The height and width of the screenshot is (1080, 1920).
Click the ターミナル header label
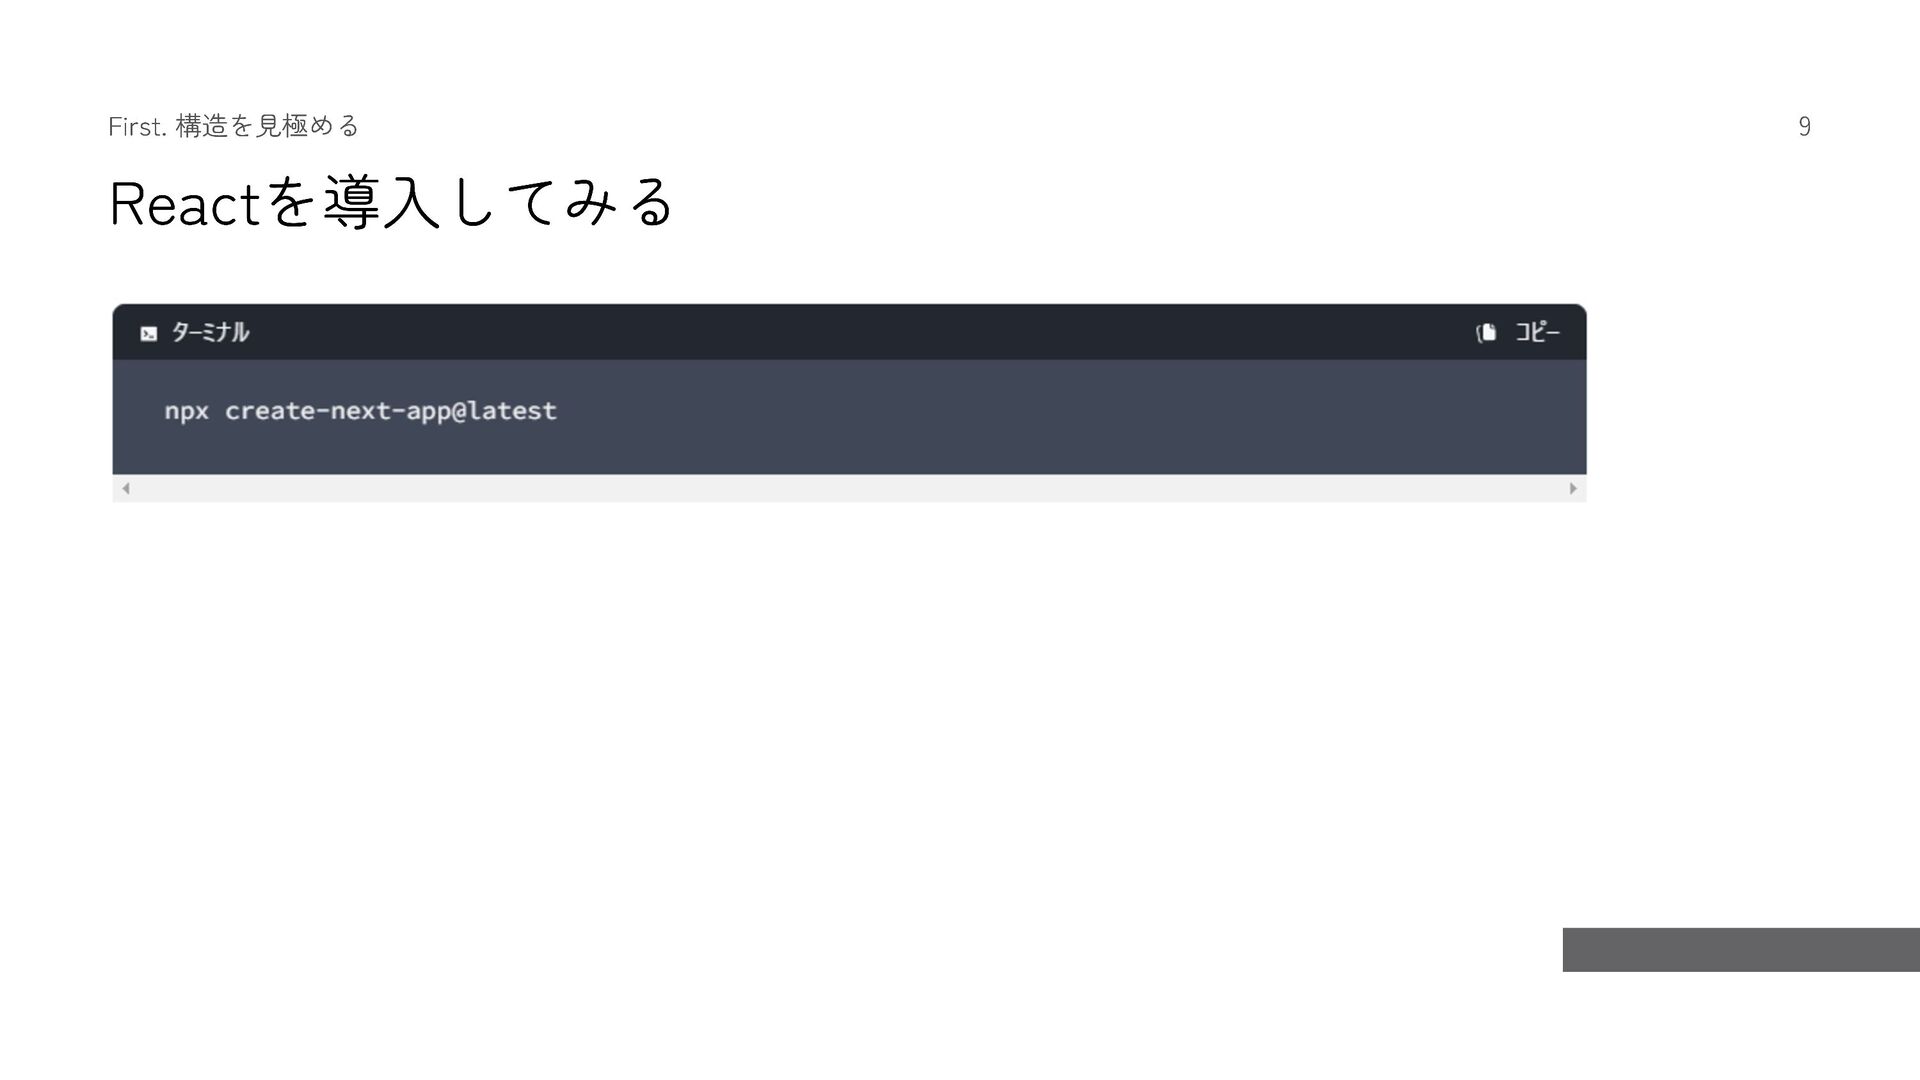click(210, 332)
